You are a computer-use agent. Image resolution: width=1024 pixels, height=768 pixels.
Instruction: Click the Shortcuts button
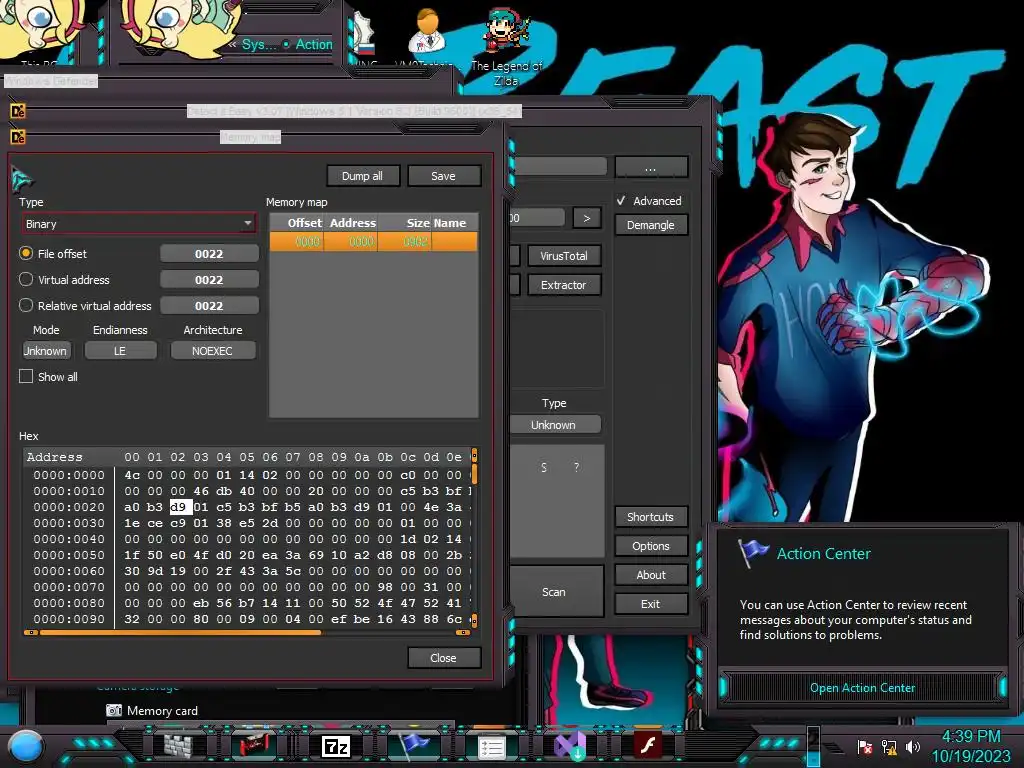(x=650, y=517)
